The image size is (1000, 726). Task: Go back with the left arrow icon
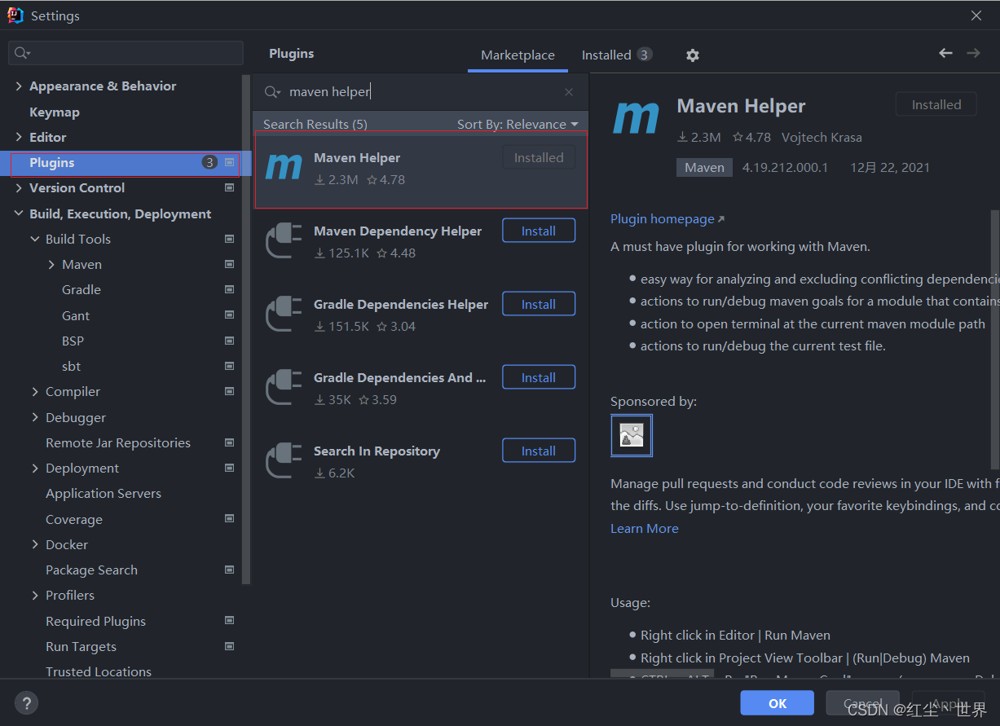(945, 53)
